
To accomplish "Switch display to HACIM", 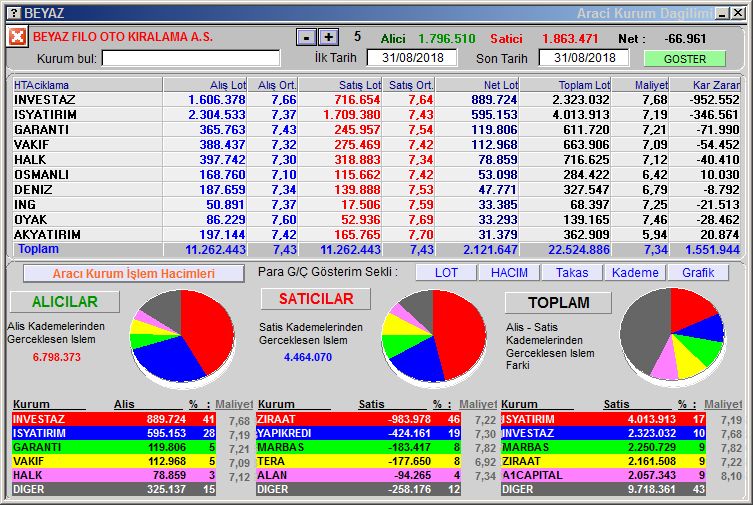I will click(x=509, y=273).
